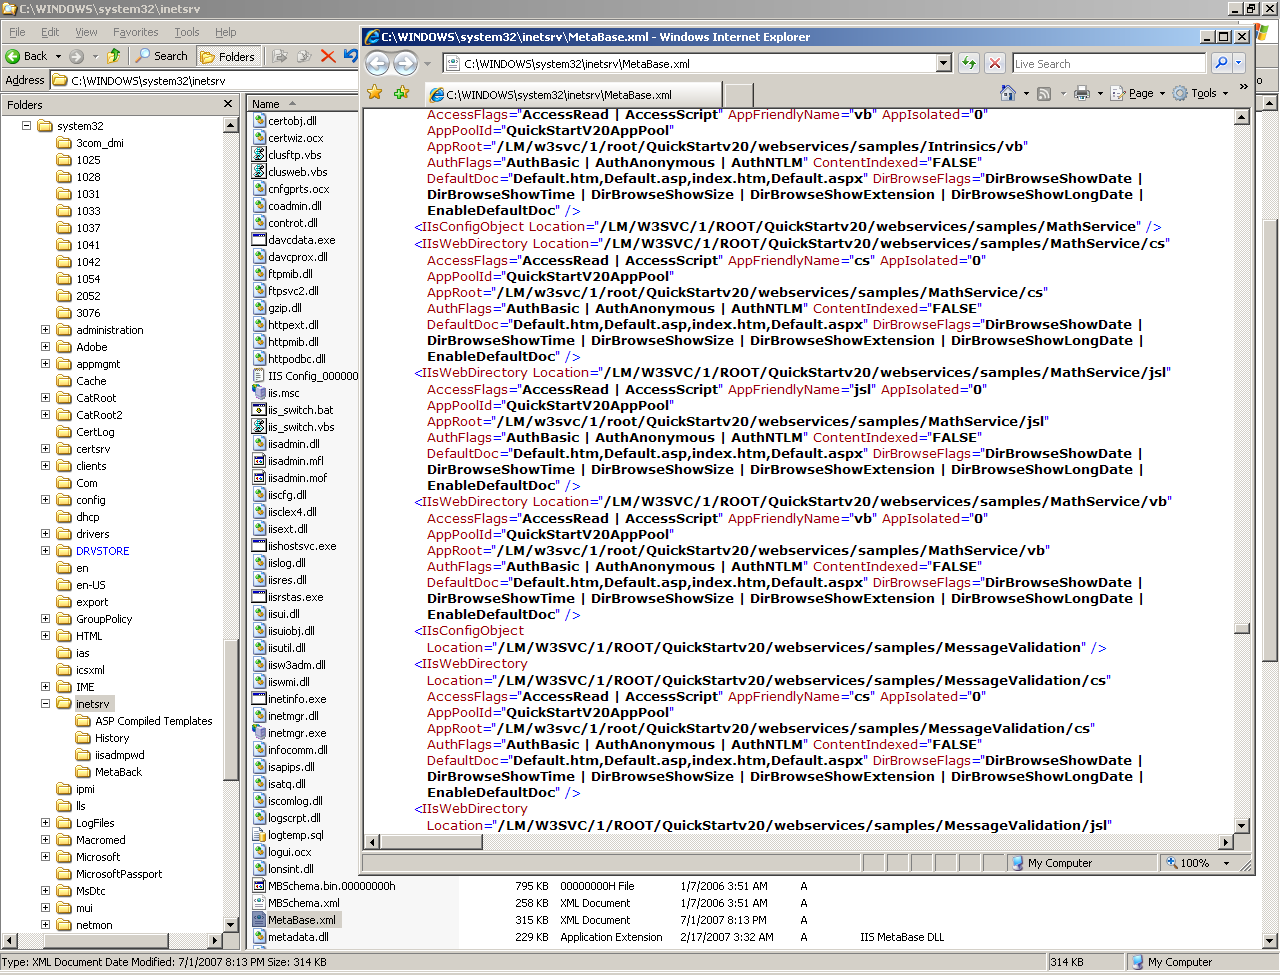Select the iis.msc console file icon
The height and width of the screenshot is (975, 1280).
259,393
